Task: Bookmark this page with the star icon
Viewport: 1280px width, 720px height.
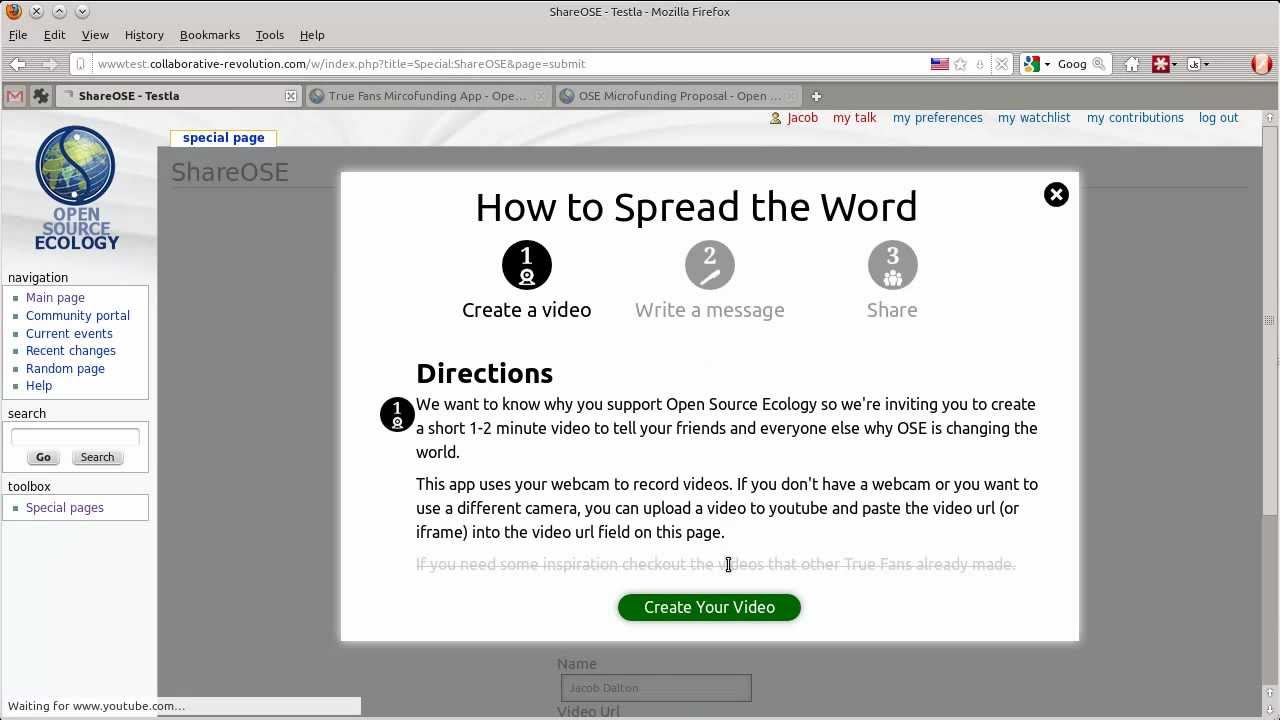Action: [961, 64]
